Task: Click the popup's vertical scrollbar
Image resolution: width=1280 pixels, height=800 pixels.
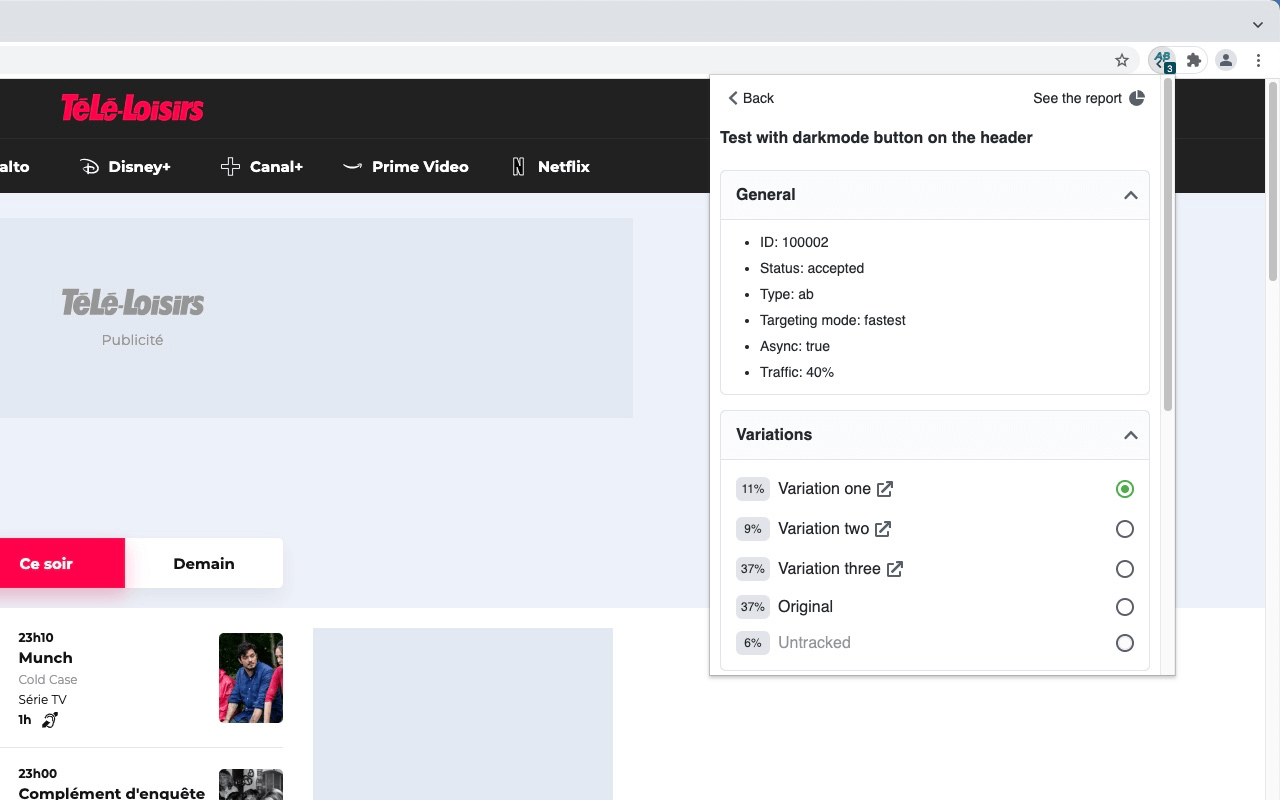Action: pos(1167,250)
